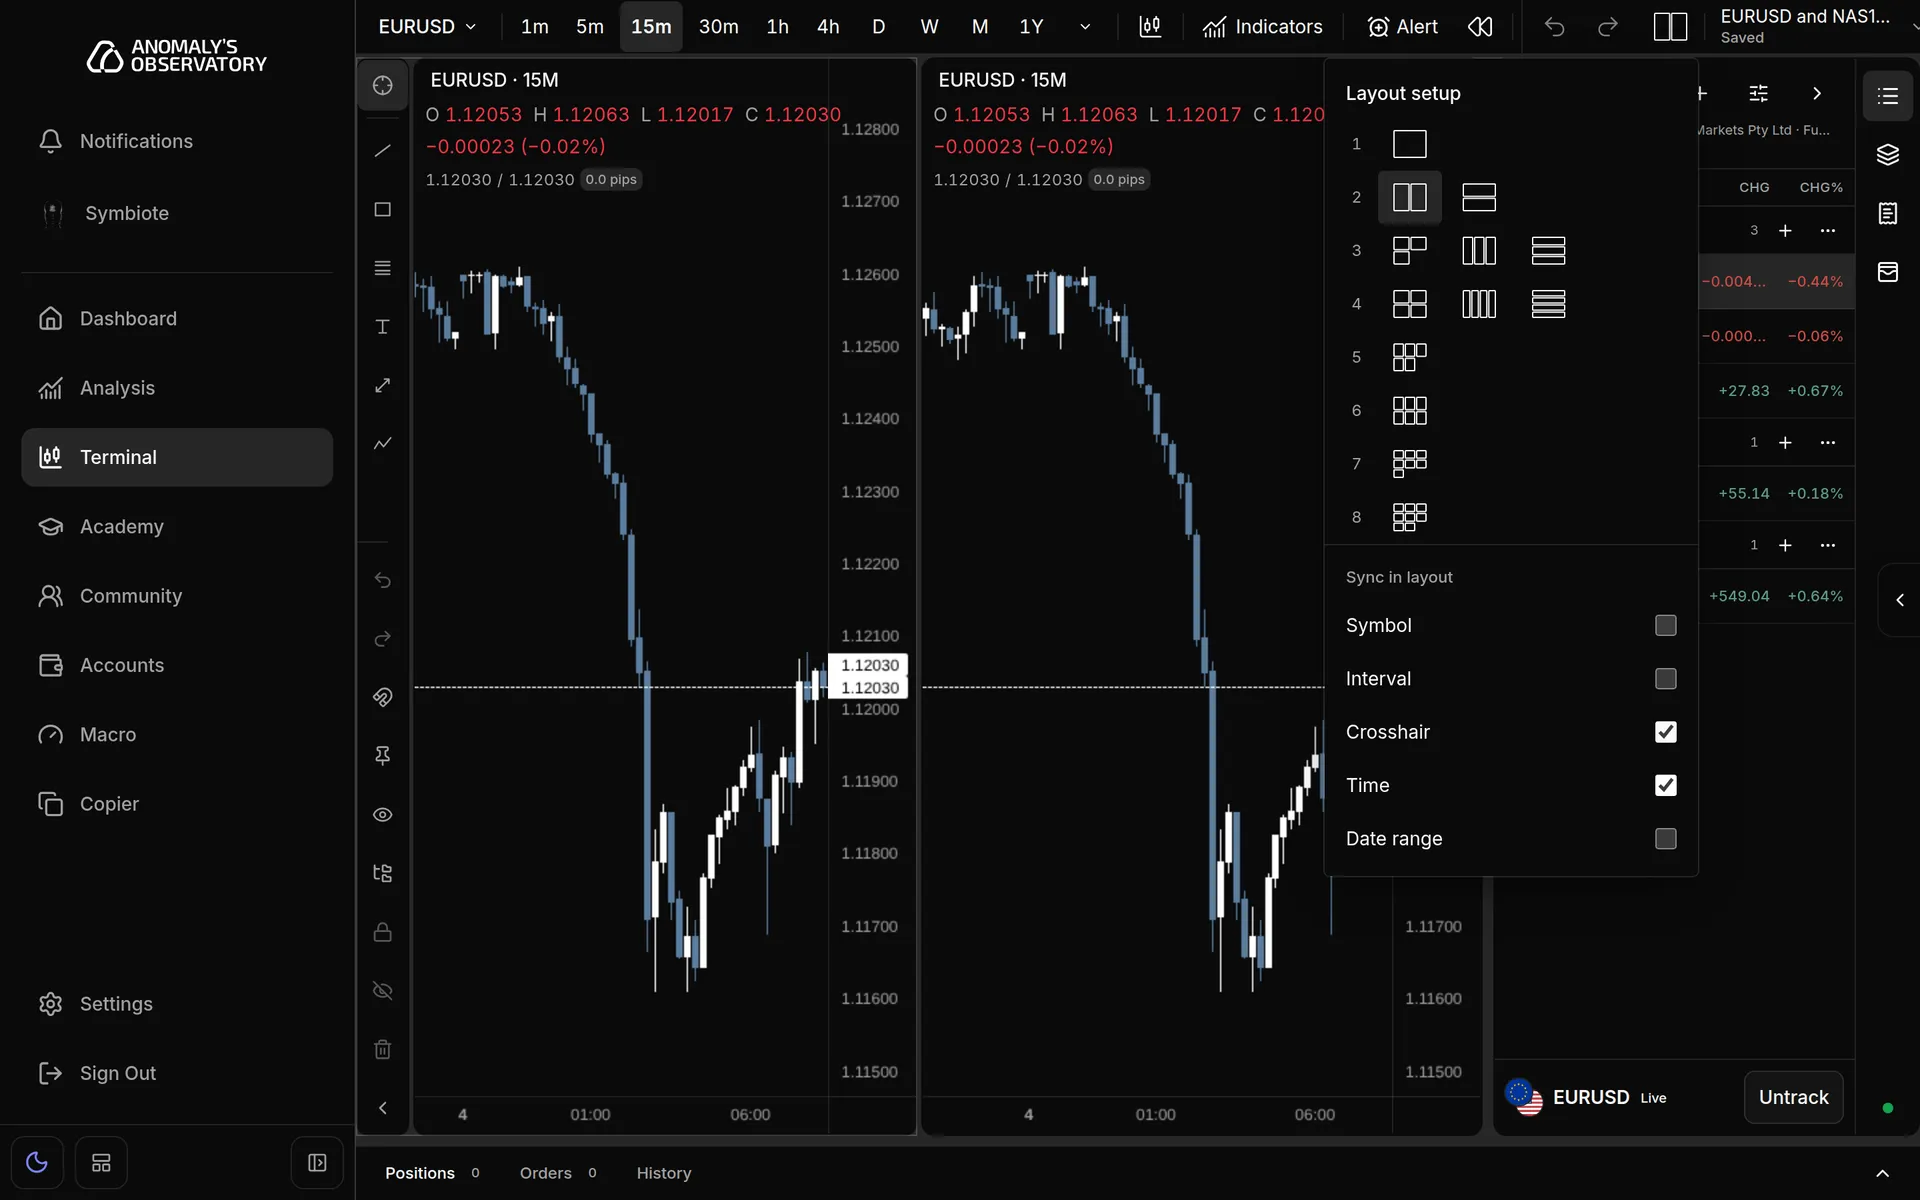Choose two horizontal rows layout
The image size is (1920, 1200).
1479,197
